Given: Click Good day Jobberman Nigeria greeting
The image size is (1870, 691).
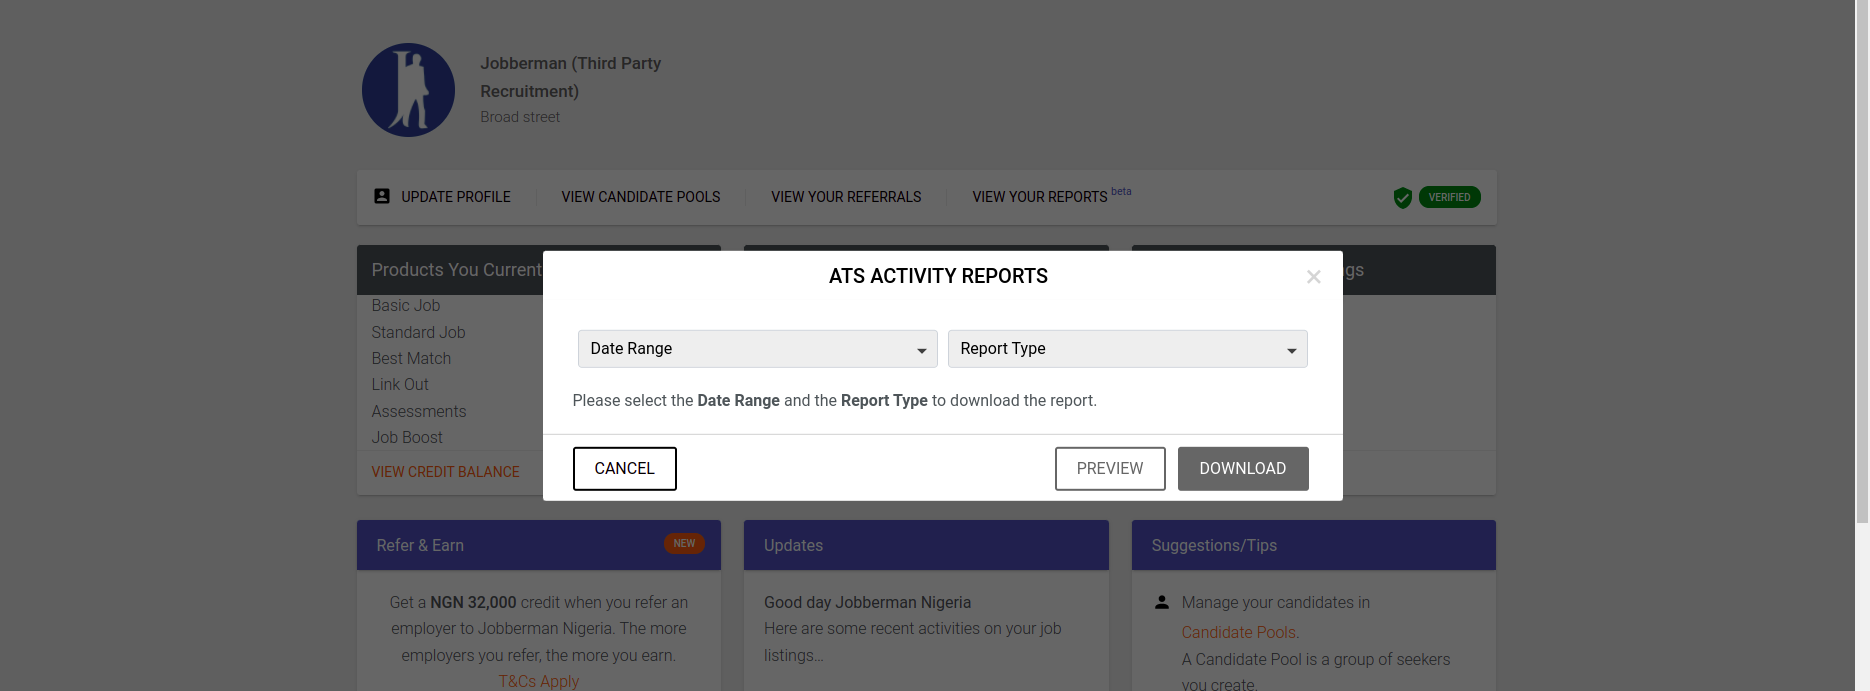Looking at the screenshot, I should pyautogui.click(x=867, y=602).
